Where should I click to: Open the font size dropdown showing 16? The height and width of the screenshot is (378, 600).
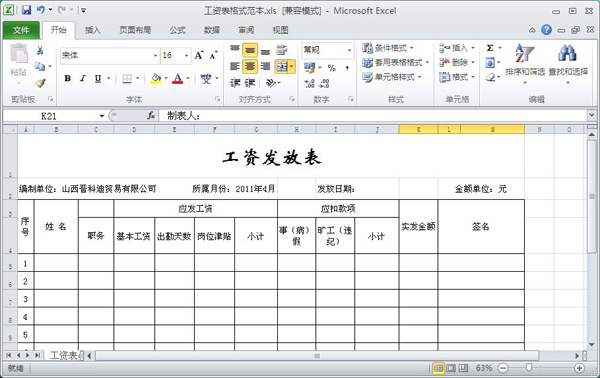click(186, 55)
